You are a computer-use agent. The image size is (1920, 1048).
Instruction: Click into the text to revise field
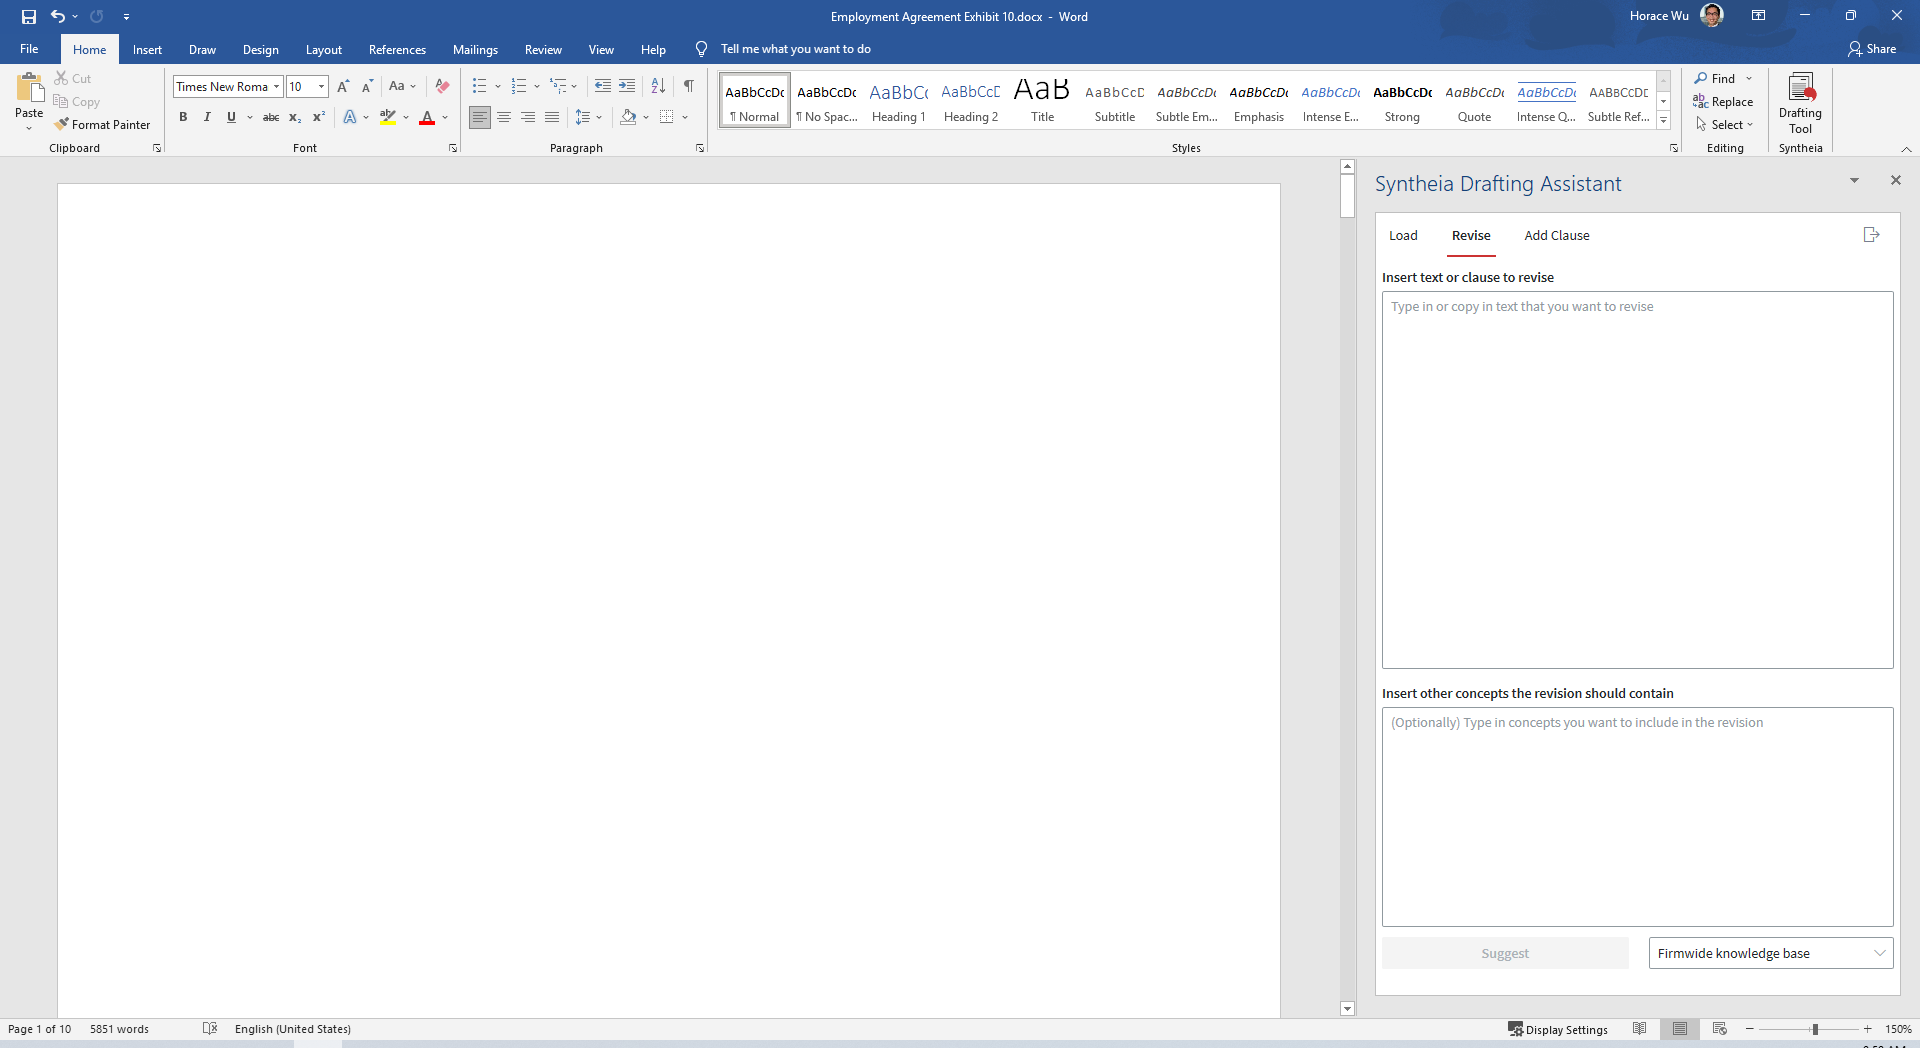(1637, 480)
